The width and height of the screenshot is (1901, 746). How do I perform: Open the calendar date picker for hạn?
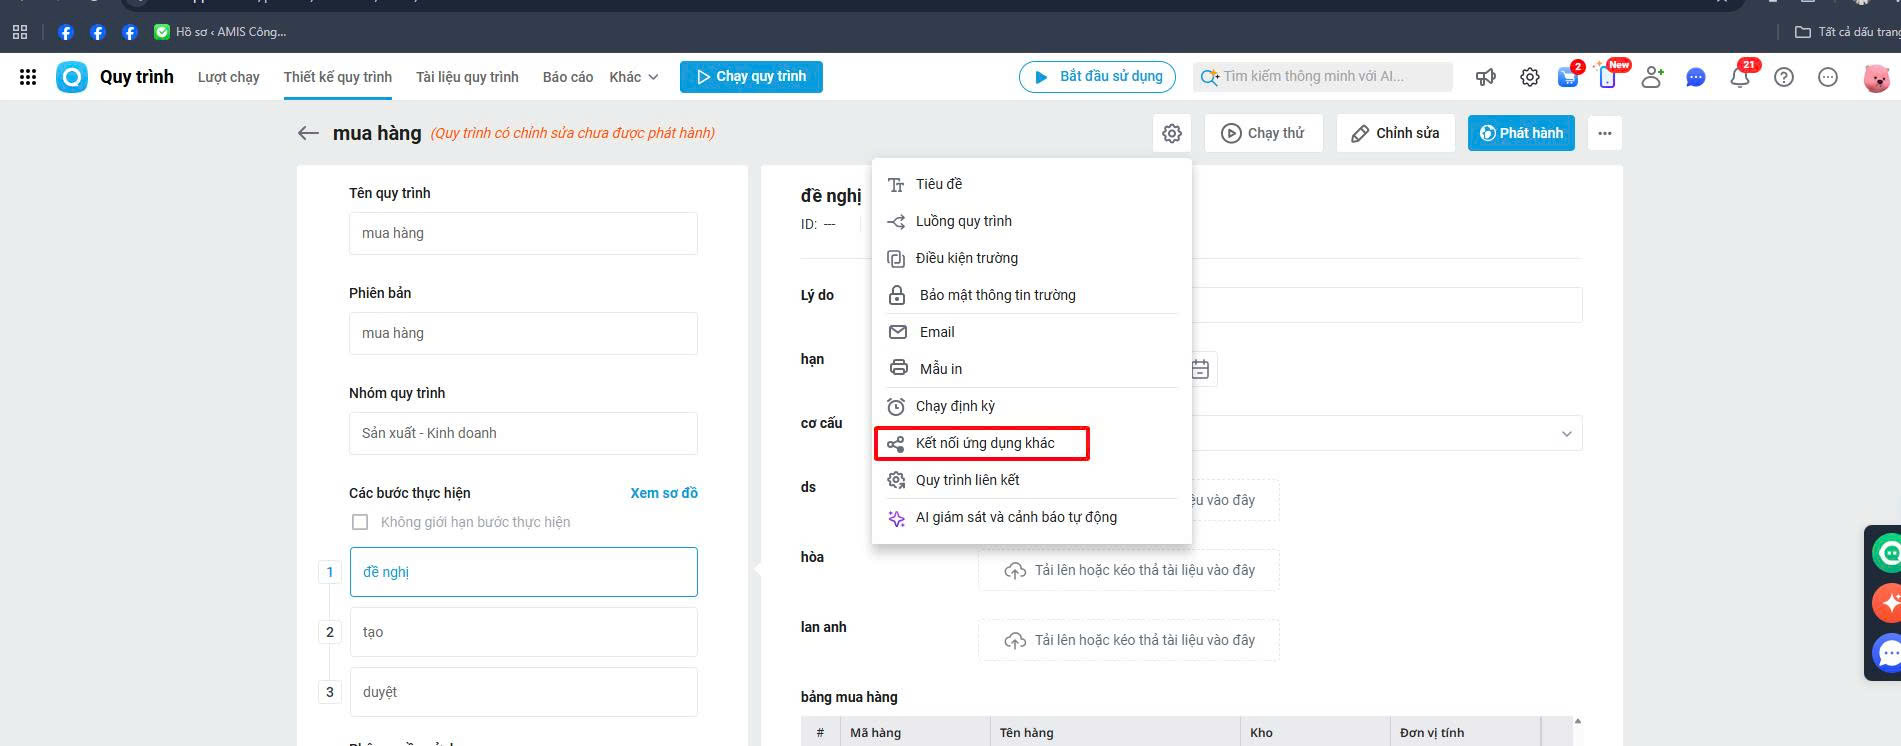pos(1200,369)
